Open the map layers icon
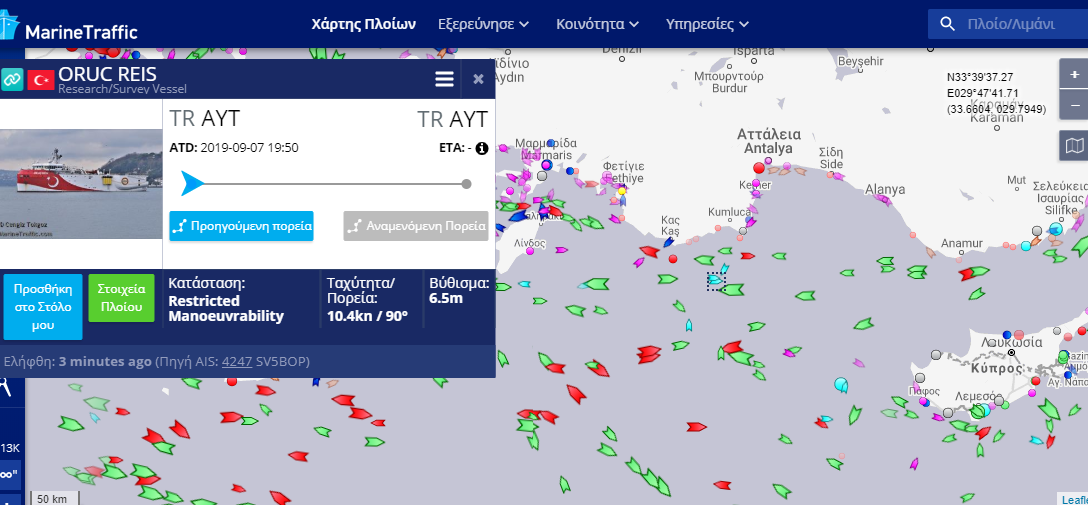The width and height of the screenshot is (1088, 505). coord(1074,146)
